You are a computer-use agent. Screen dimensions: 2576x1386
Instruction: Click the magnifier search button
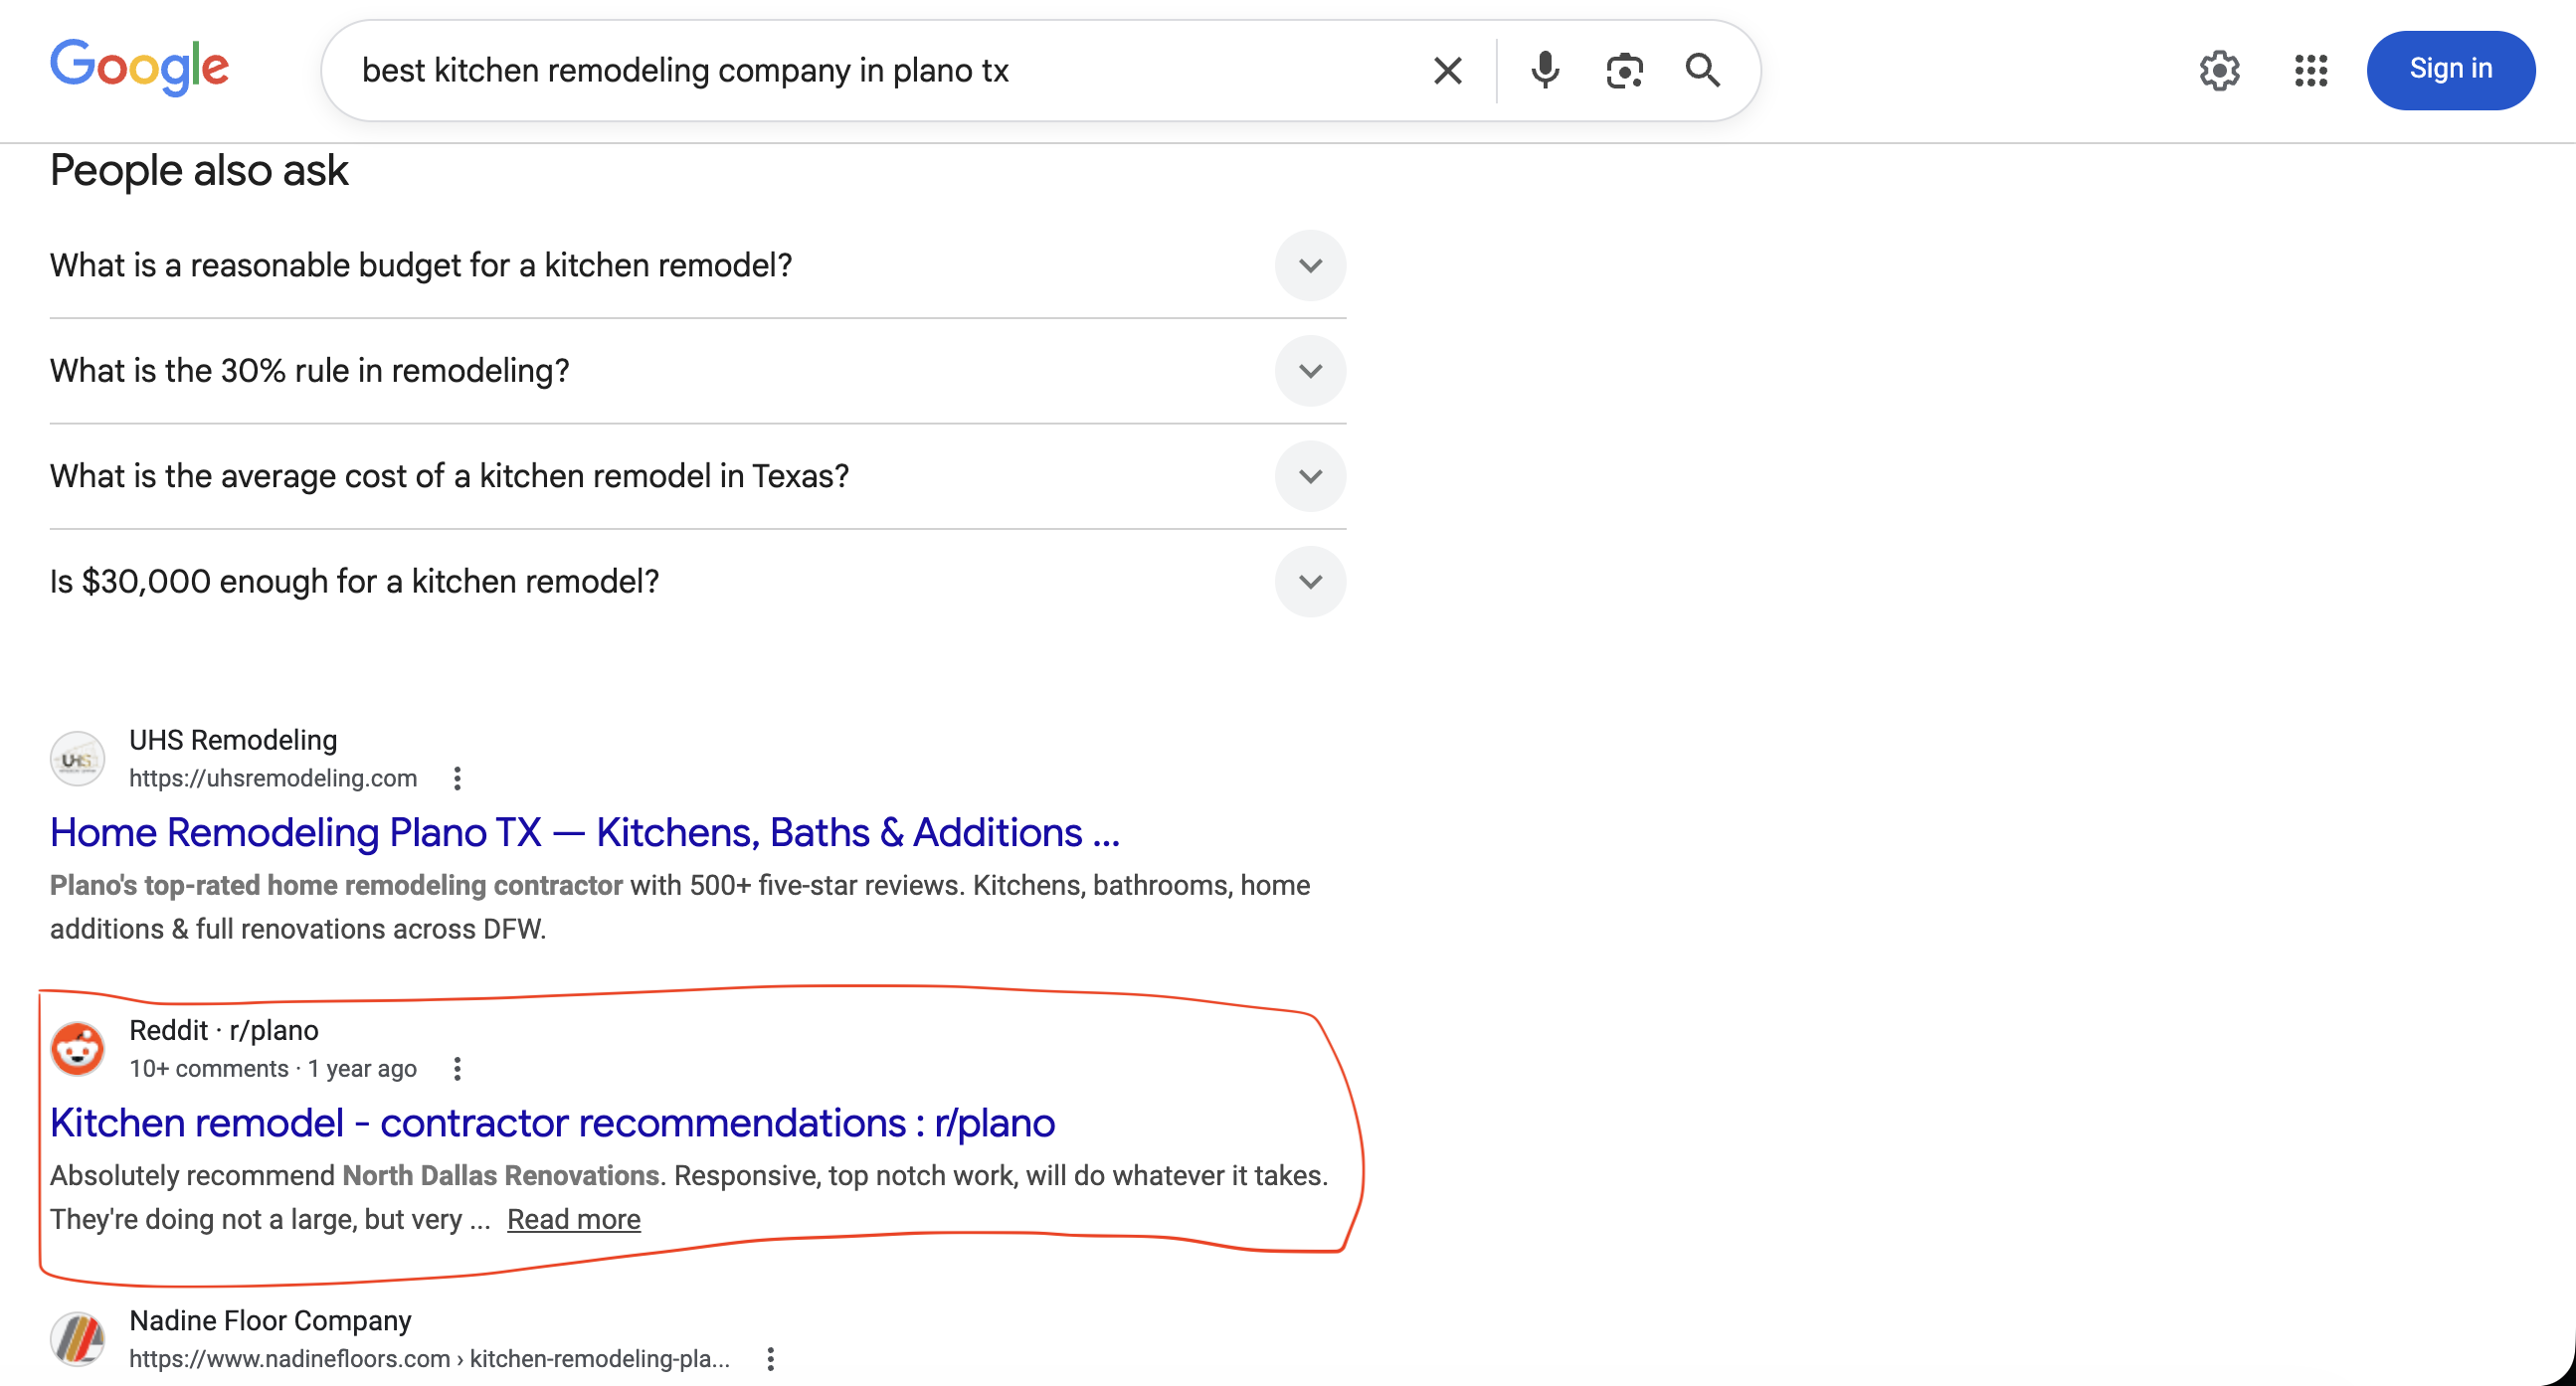click(x=1702, y=71)
